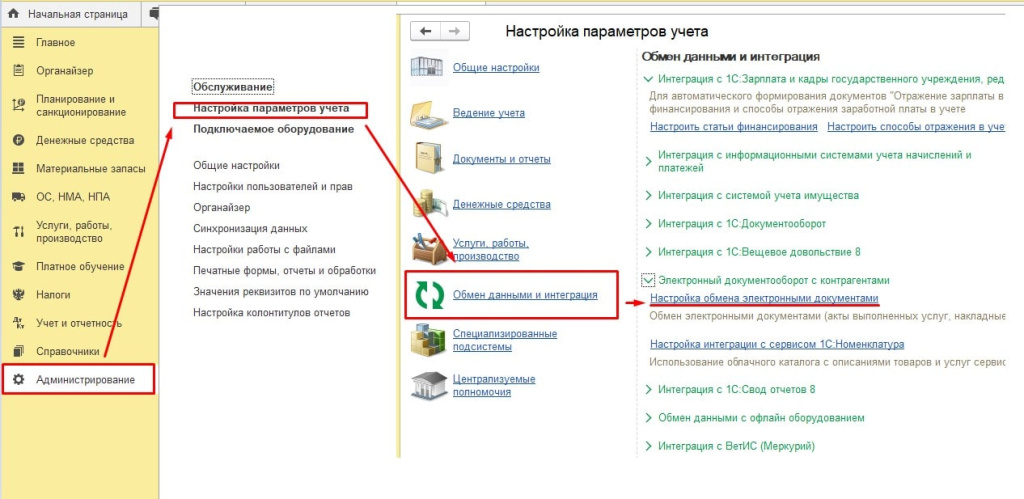Click the Централизуемые полномочия bank building icon
This screenshot has height=499, width=1024.
428,385
